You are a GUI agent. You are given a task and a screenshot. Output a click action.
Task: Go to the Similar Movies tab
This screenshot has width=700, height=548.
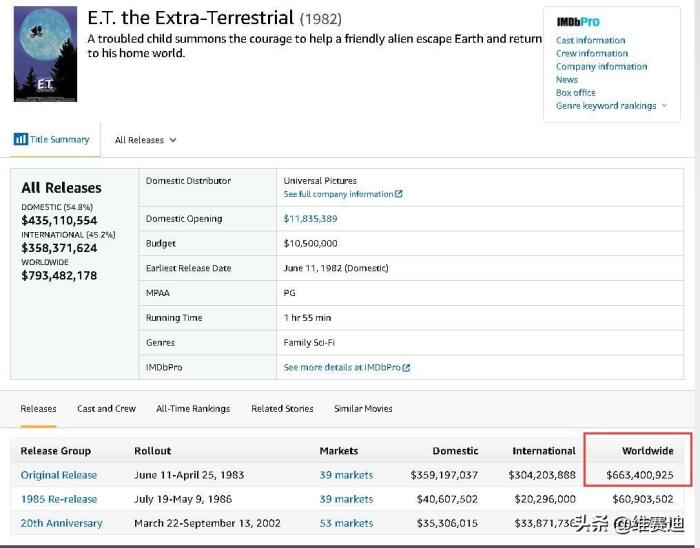pos(363,409)
